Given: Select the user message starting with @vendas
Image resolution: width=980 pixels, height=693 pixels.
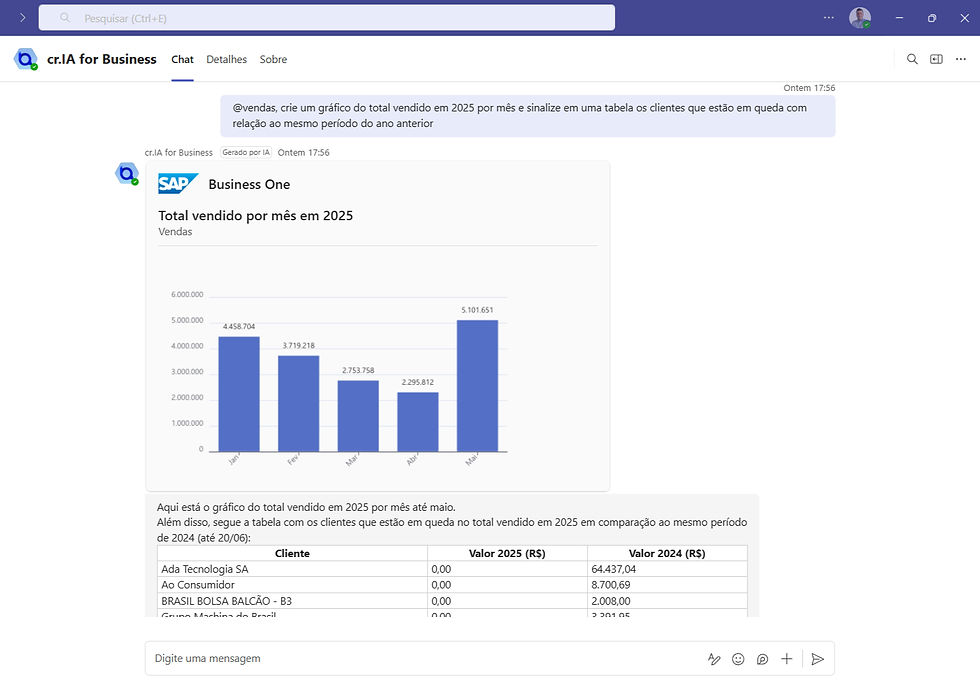Looking at the screenshot, I should click(528, 116).
